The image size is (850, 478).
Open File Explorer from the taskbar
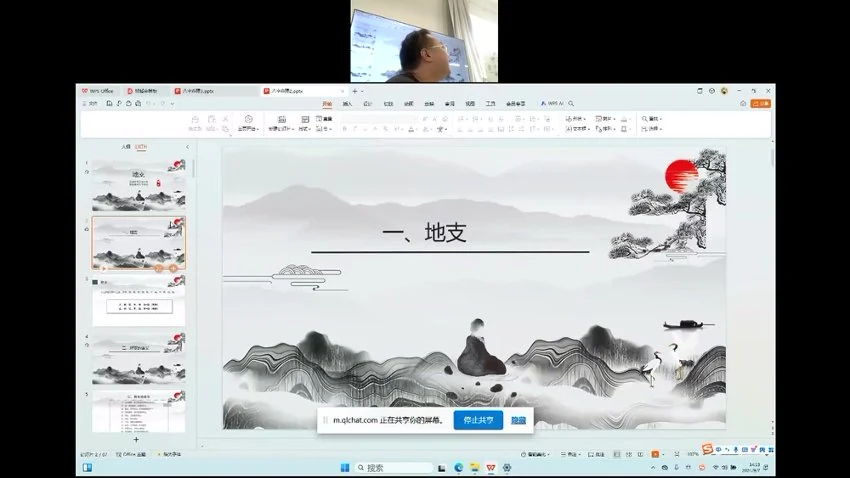point(475,468)
